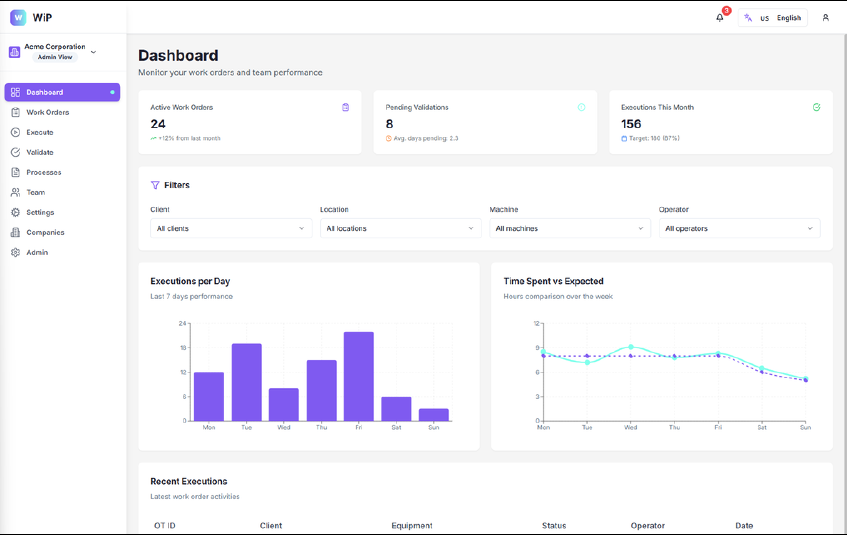Click the Acme Corporation building icon

click(15, 52)
